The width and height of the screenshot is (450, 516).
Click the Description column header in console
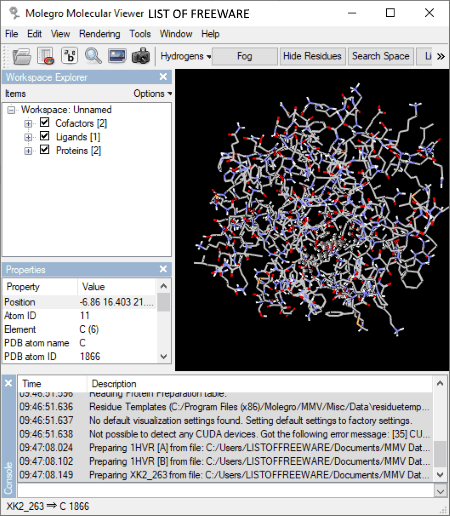(x=260, y=384)
